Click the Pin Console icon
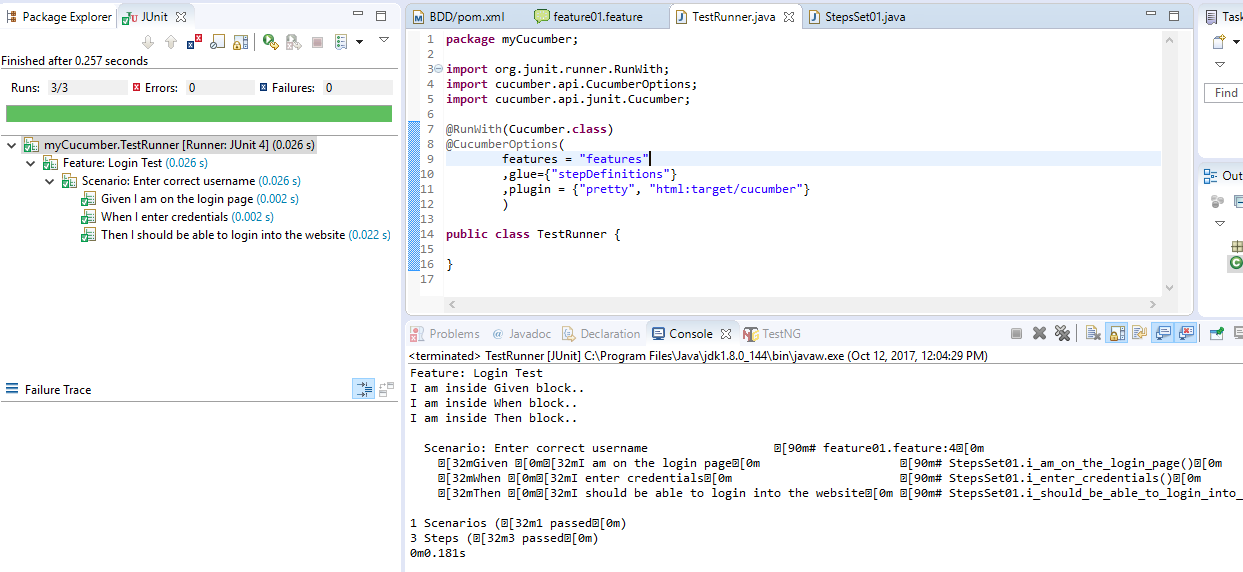 click(1217, 333)
